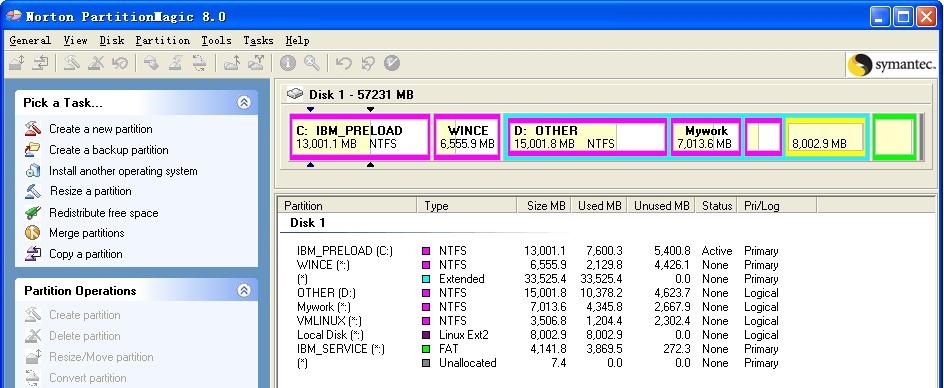This screenshot has height=388, width=944.
Task: Click the icon beside Redistribute free space
Action: pyautogui.click(x=33, y=212)
